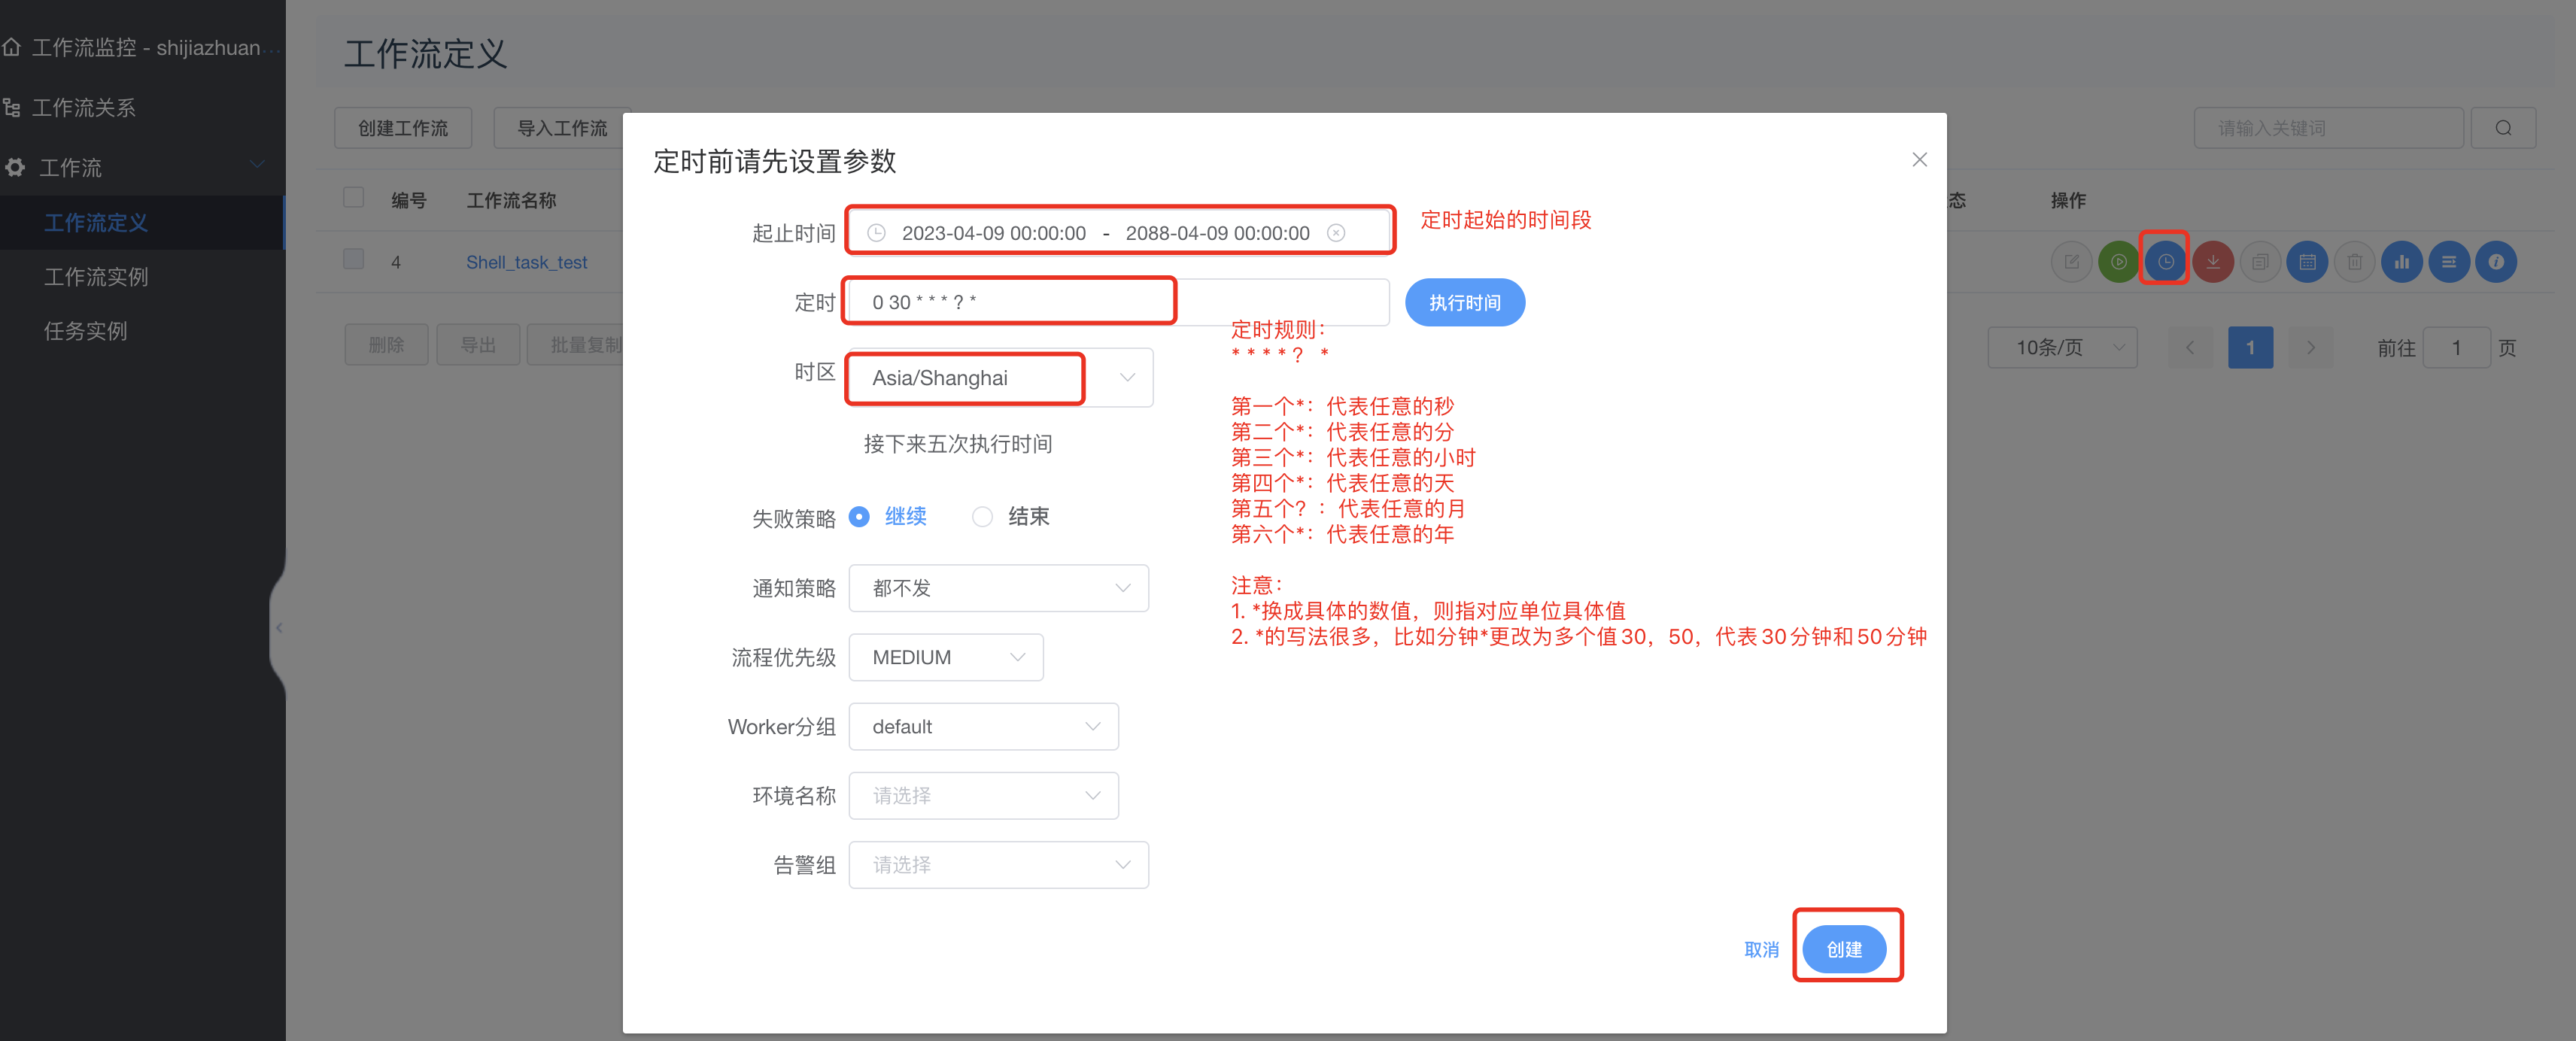Open the MEDIUM priority dropdown
Viewport: 2576px width, 1041px height.
(945, 657)
